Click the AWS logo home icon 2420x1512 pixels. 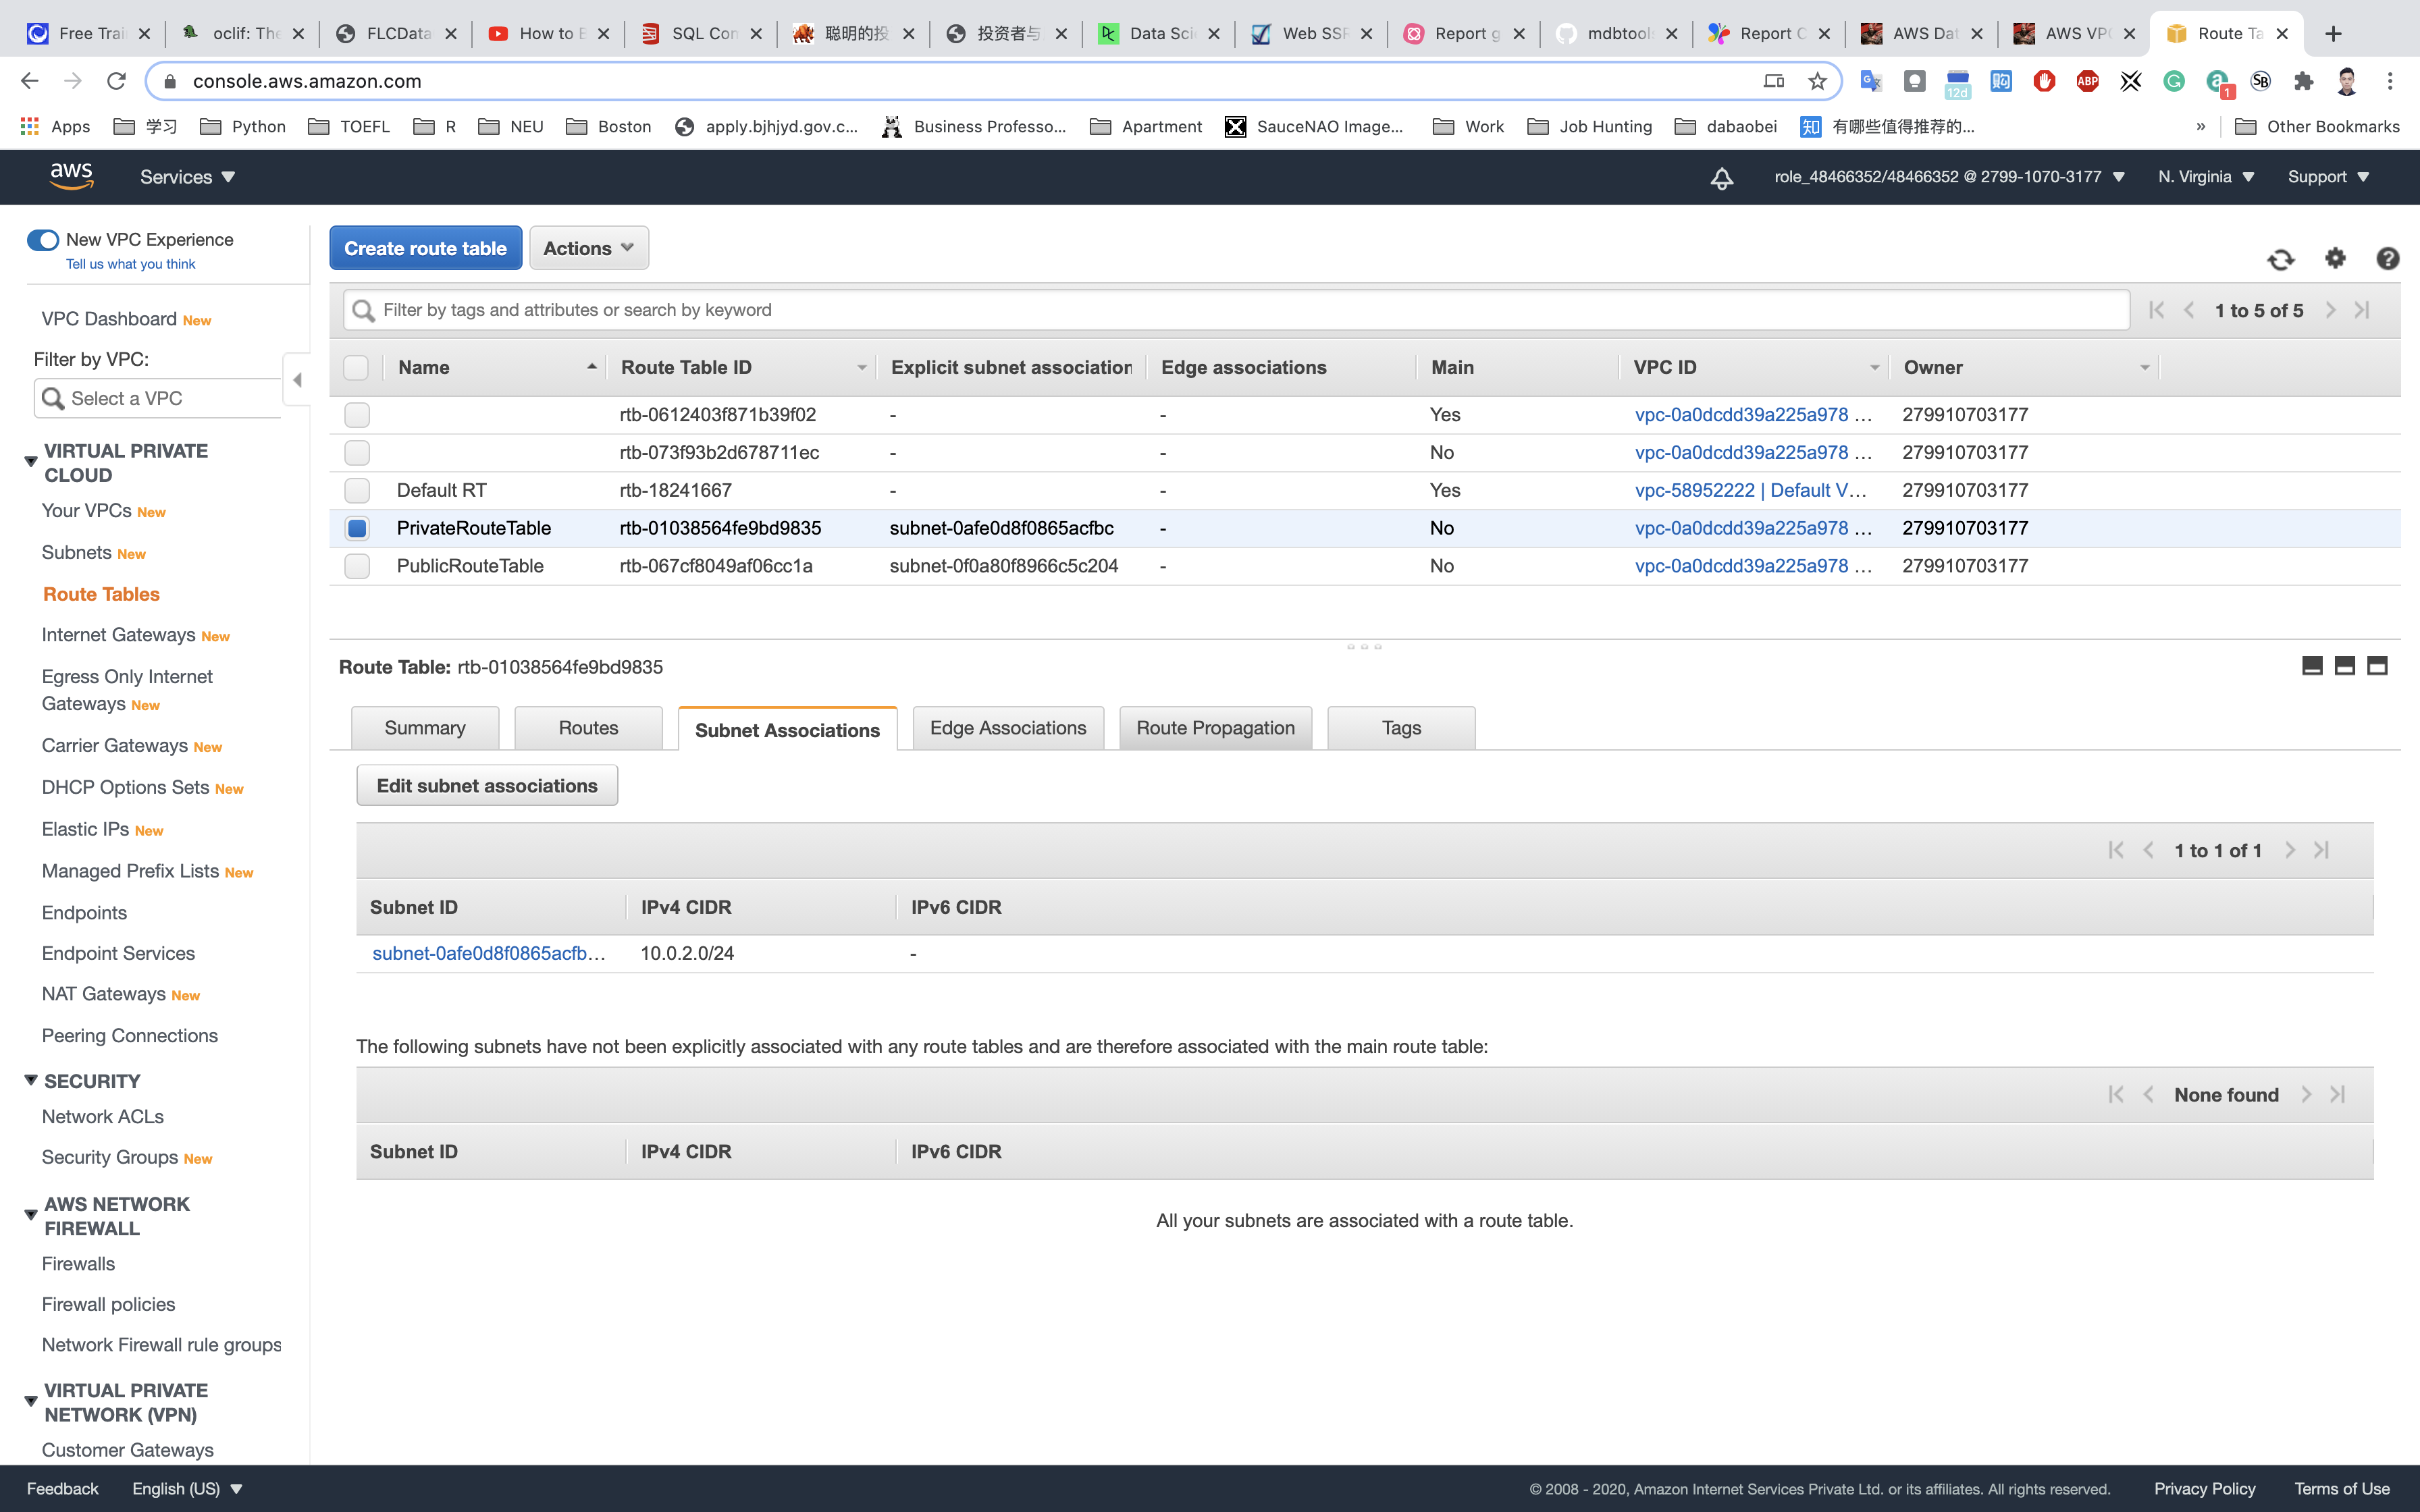(x=71, y=177)
